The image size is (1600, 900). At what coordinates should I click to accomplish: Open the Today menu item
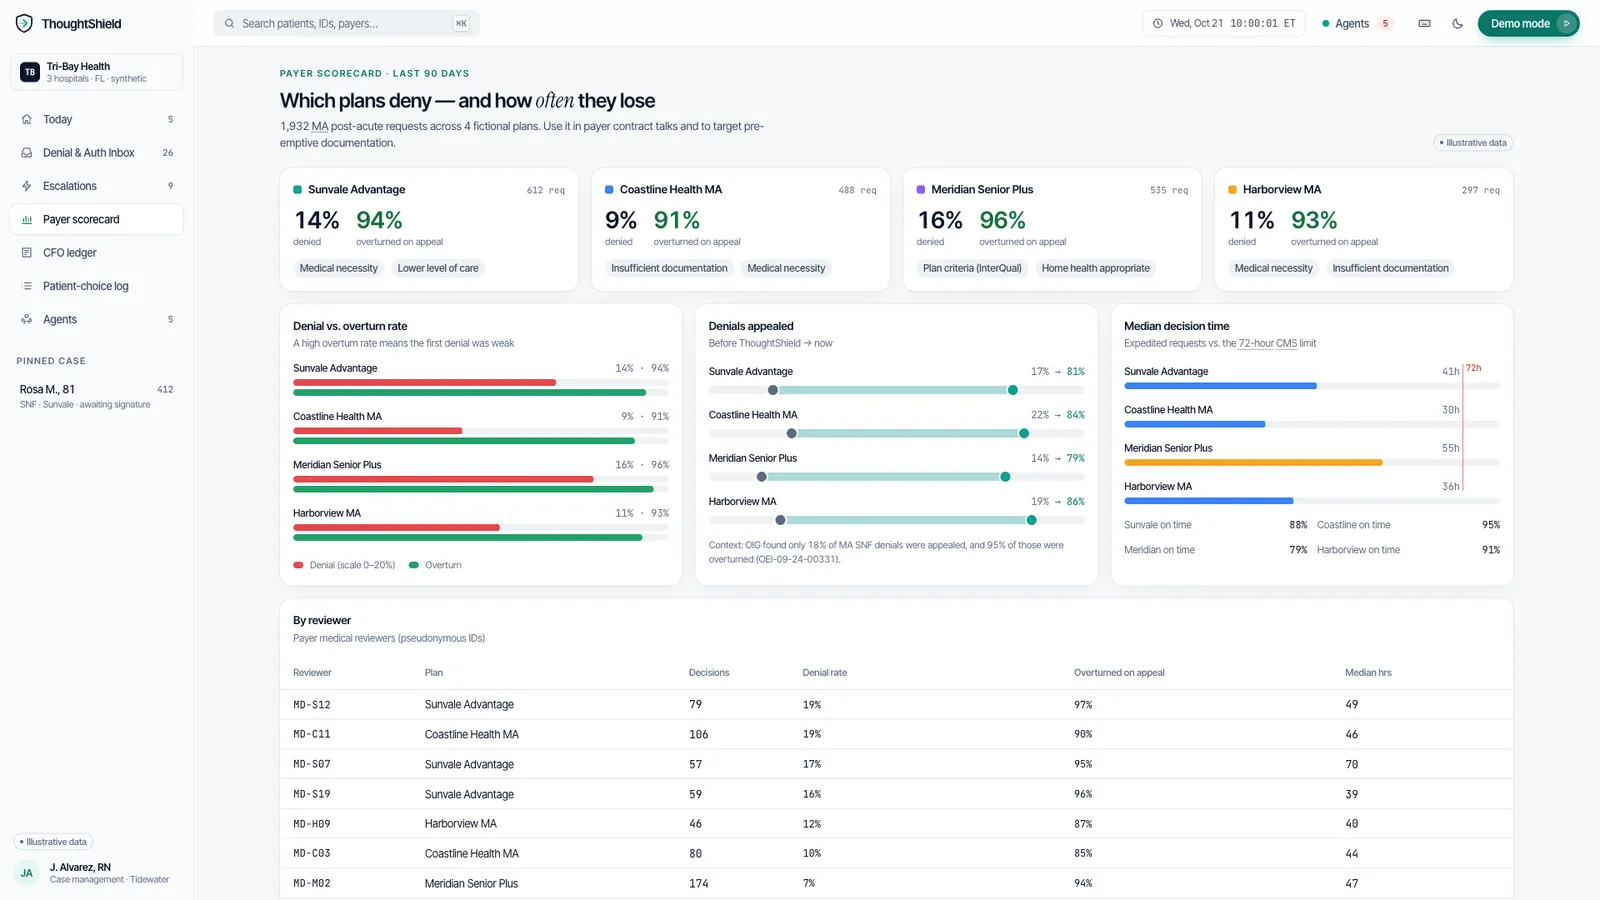tap(96, 119)
